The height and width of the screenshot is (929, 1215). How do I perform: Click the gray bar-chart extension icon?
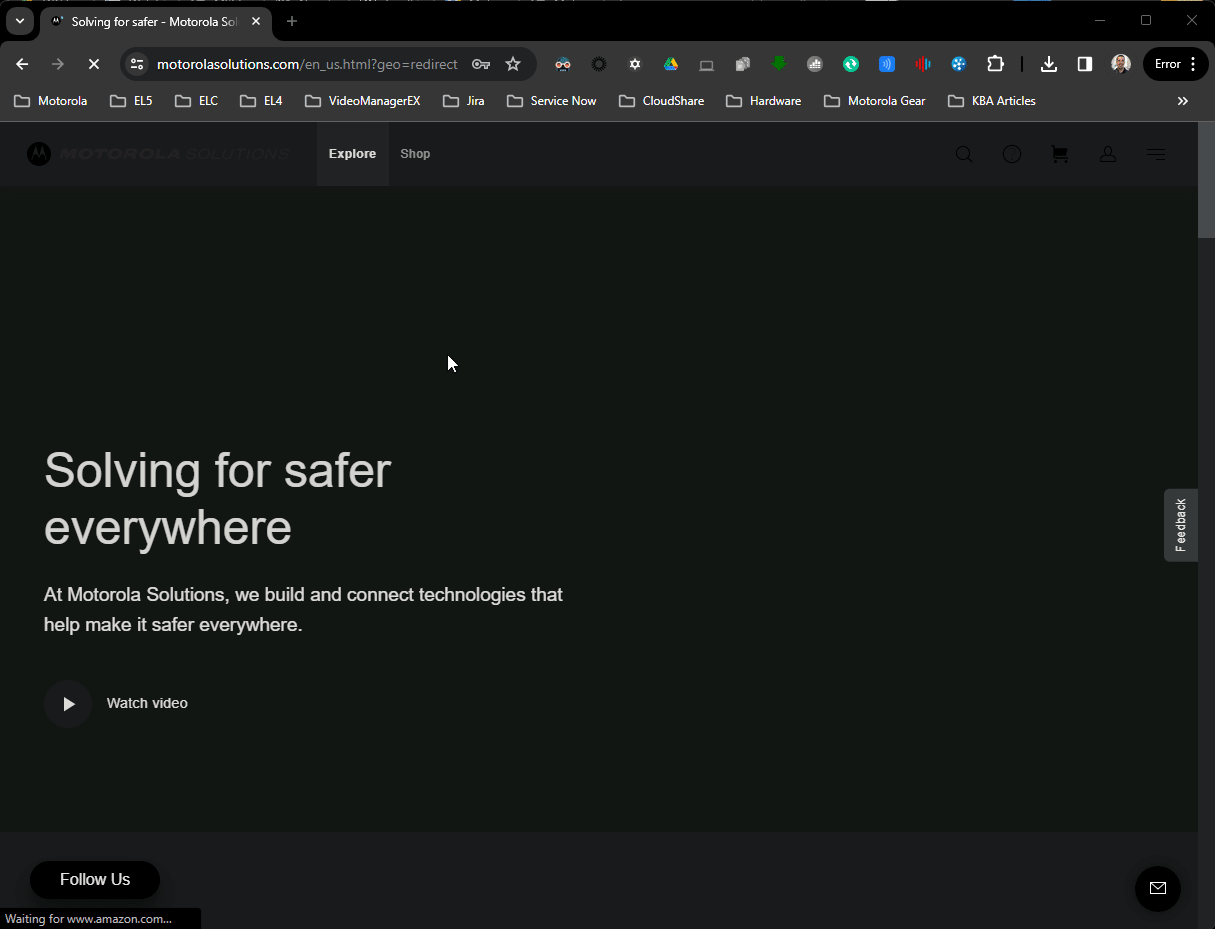point(815,64)
